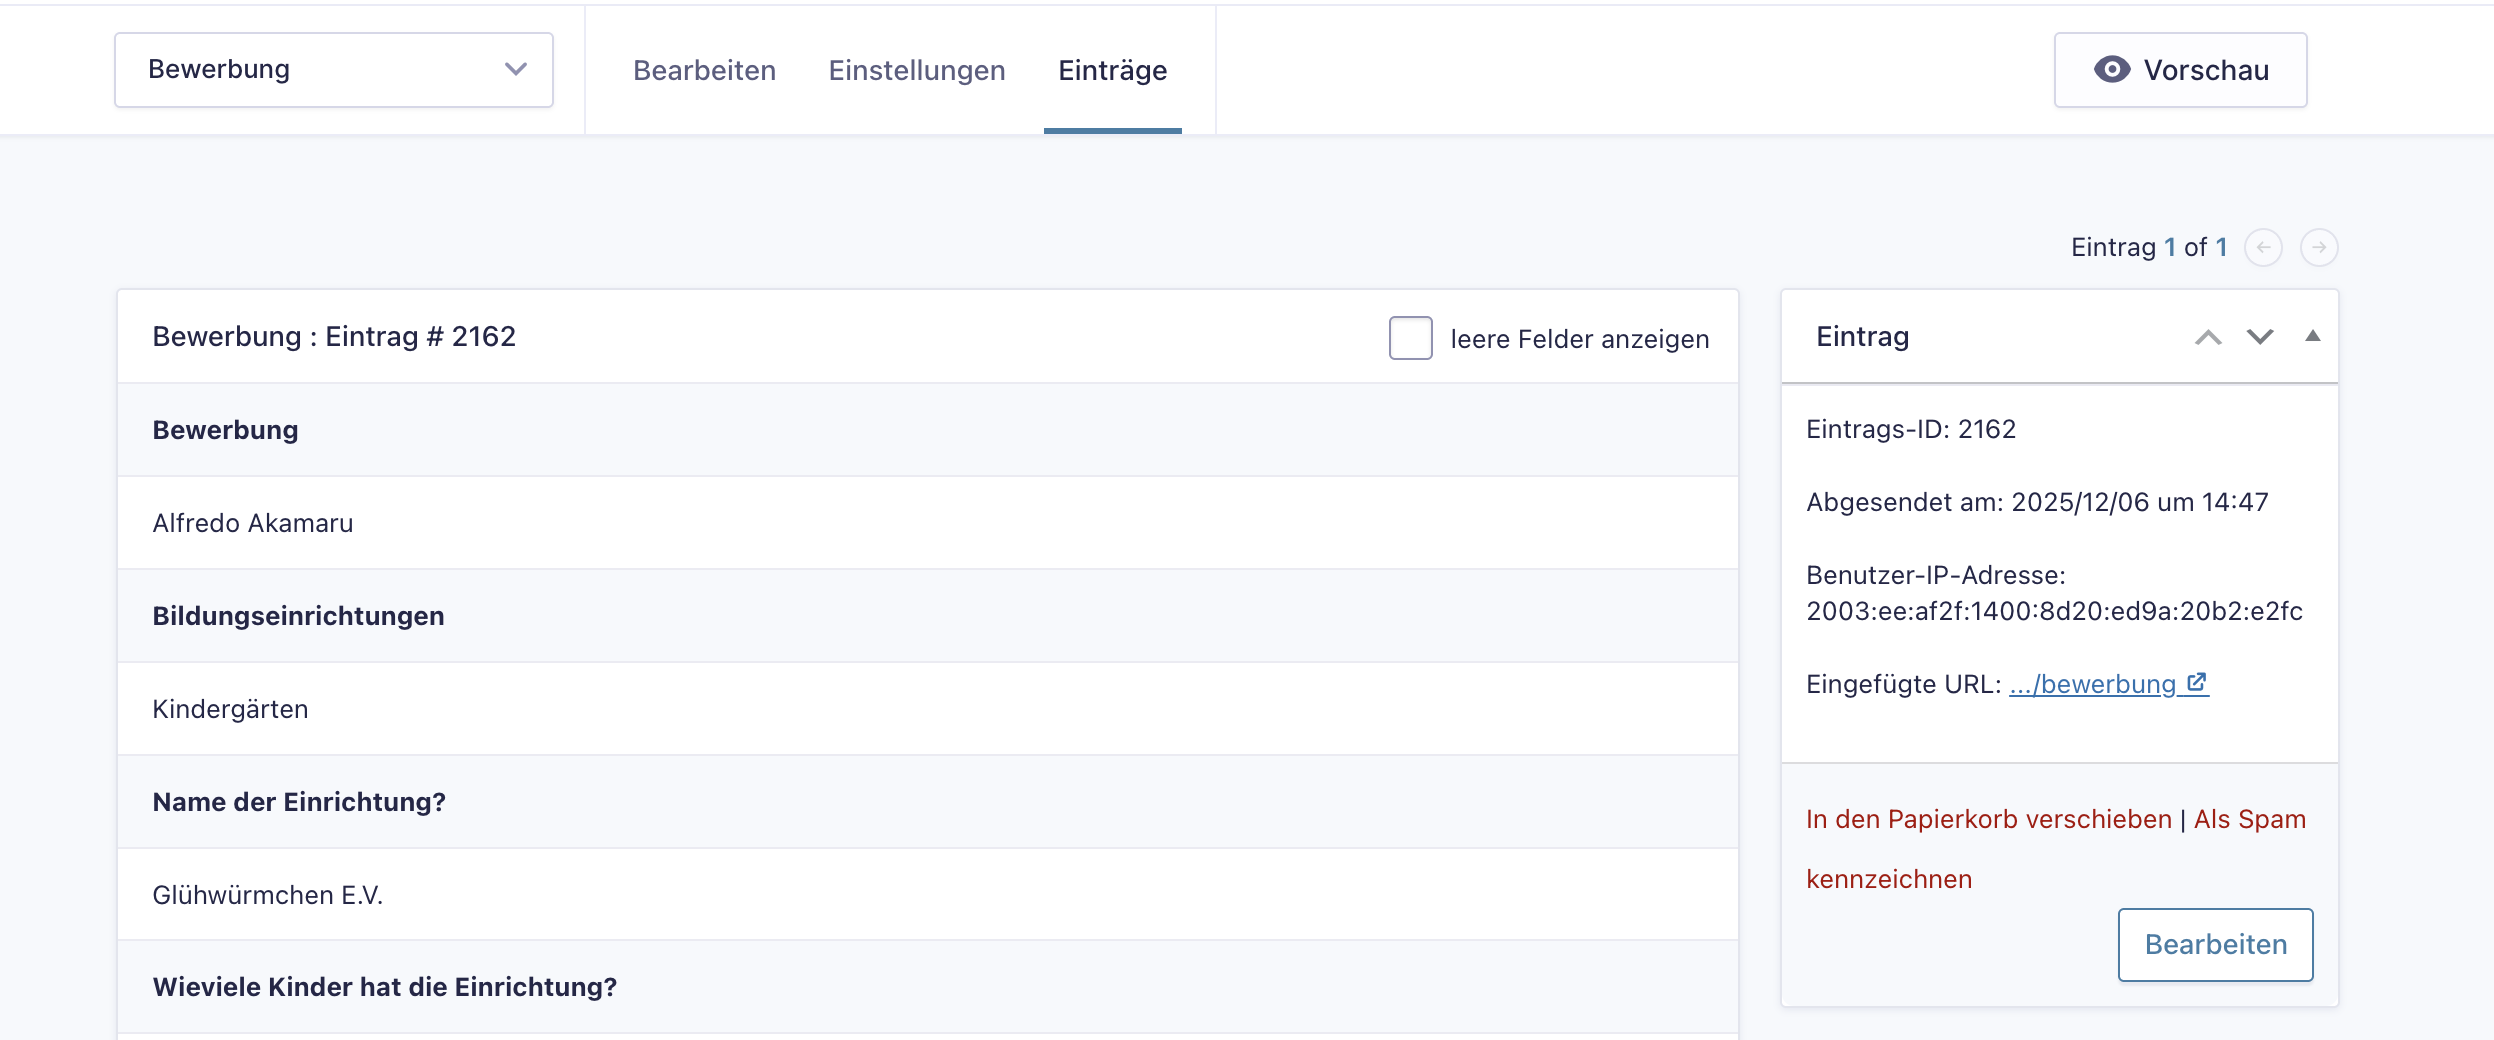This screenshot has height=1040, width=2494.
Task: Mark entry as spam with 'Als Spam'
Action: point(2249,819)
